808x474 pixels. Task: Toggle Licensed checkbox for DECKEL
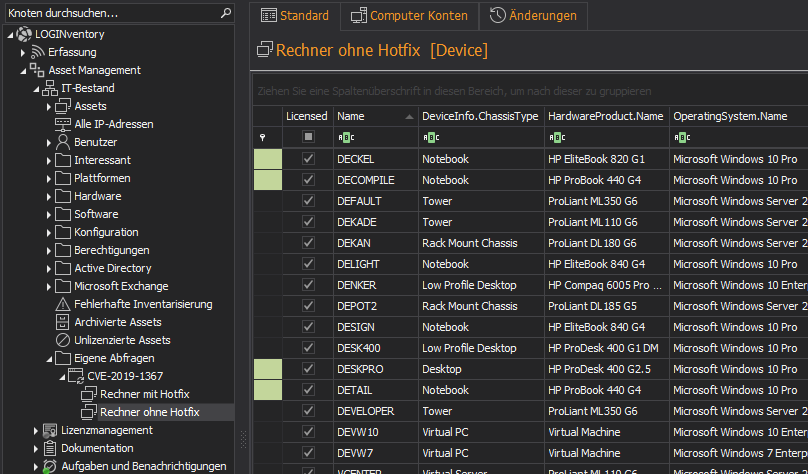[308, 159]
